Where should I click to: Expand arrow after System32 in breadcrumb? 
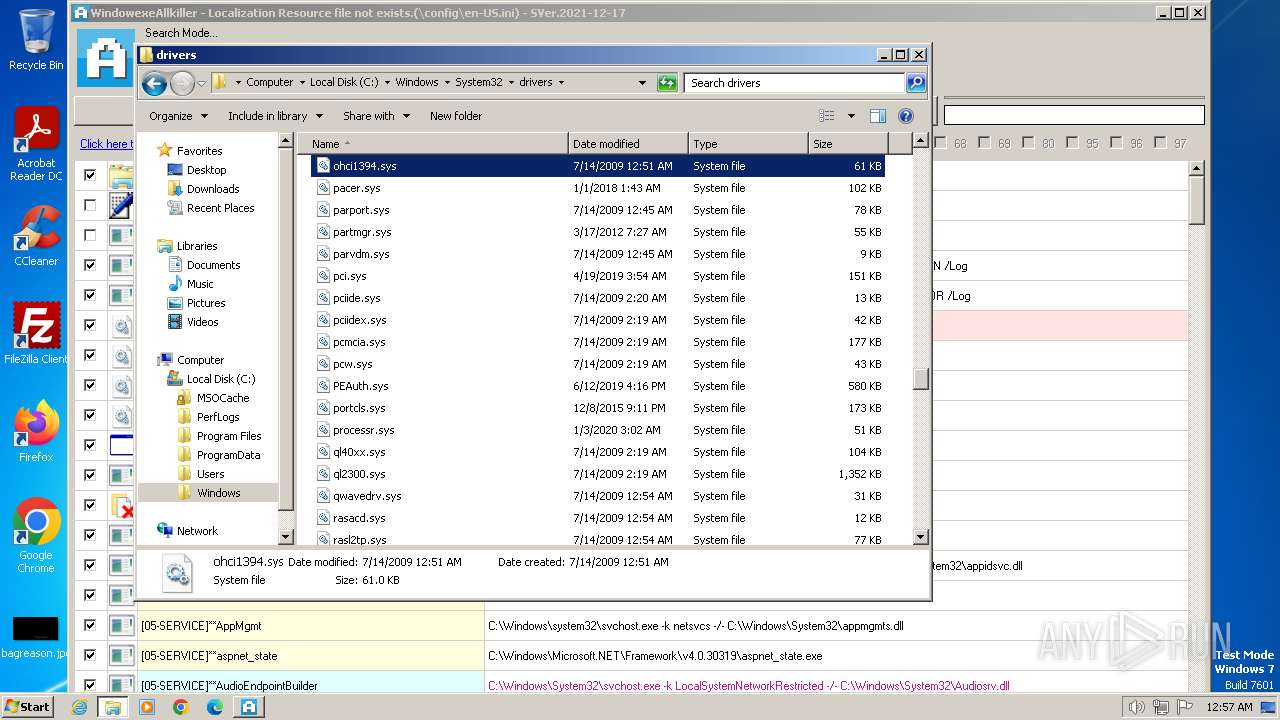point(511,83)
